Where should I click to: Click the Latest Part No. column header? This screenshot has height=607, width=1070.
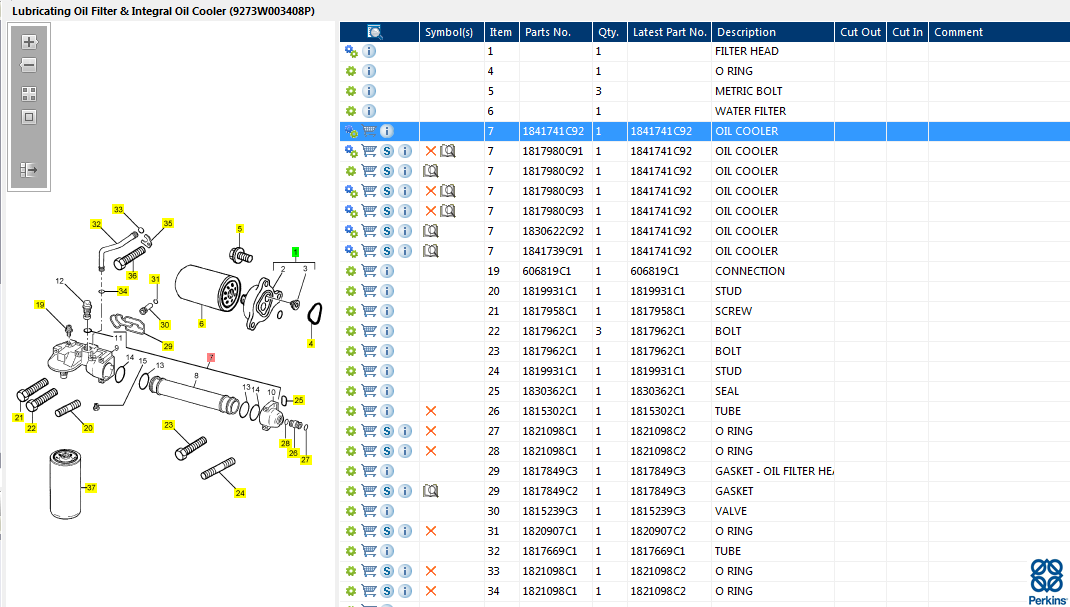click(x=669, y=32)
